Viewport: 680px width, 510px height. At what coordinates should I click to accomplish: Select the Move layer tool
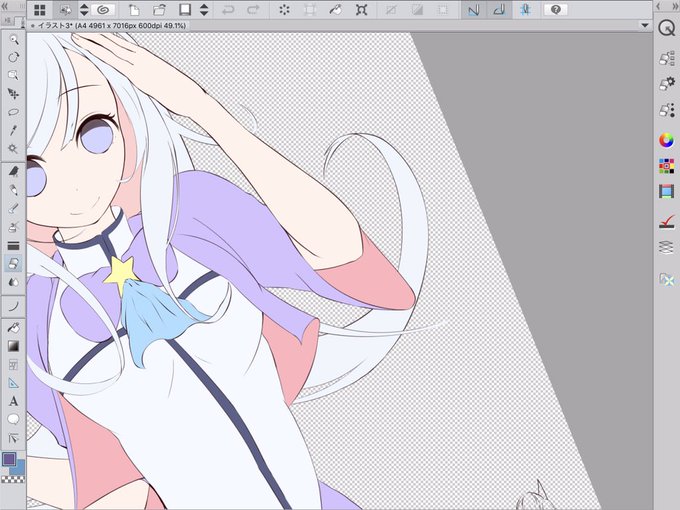14,94
